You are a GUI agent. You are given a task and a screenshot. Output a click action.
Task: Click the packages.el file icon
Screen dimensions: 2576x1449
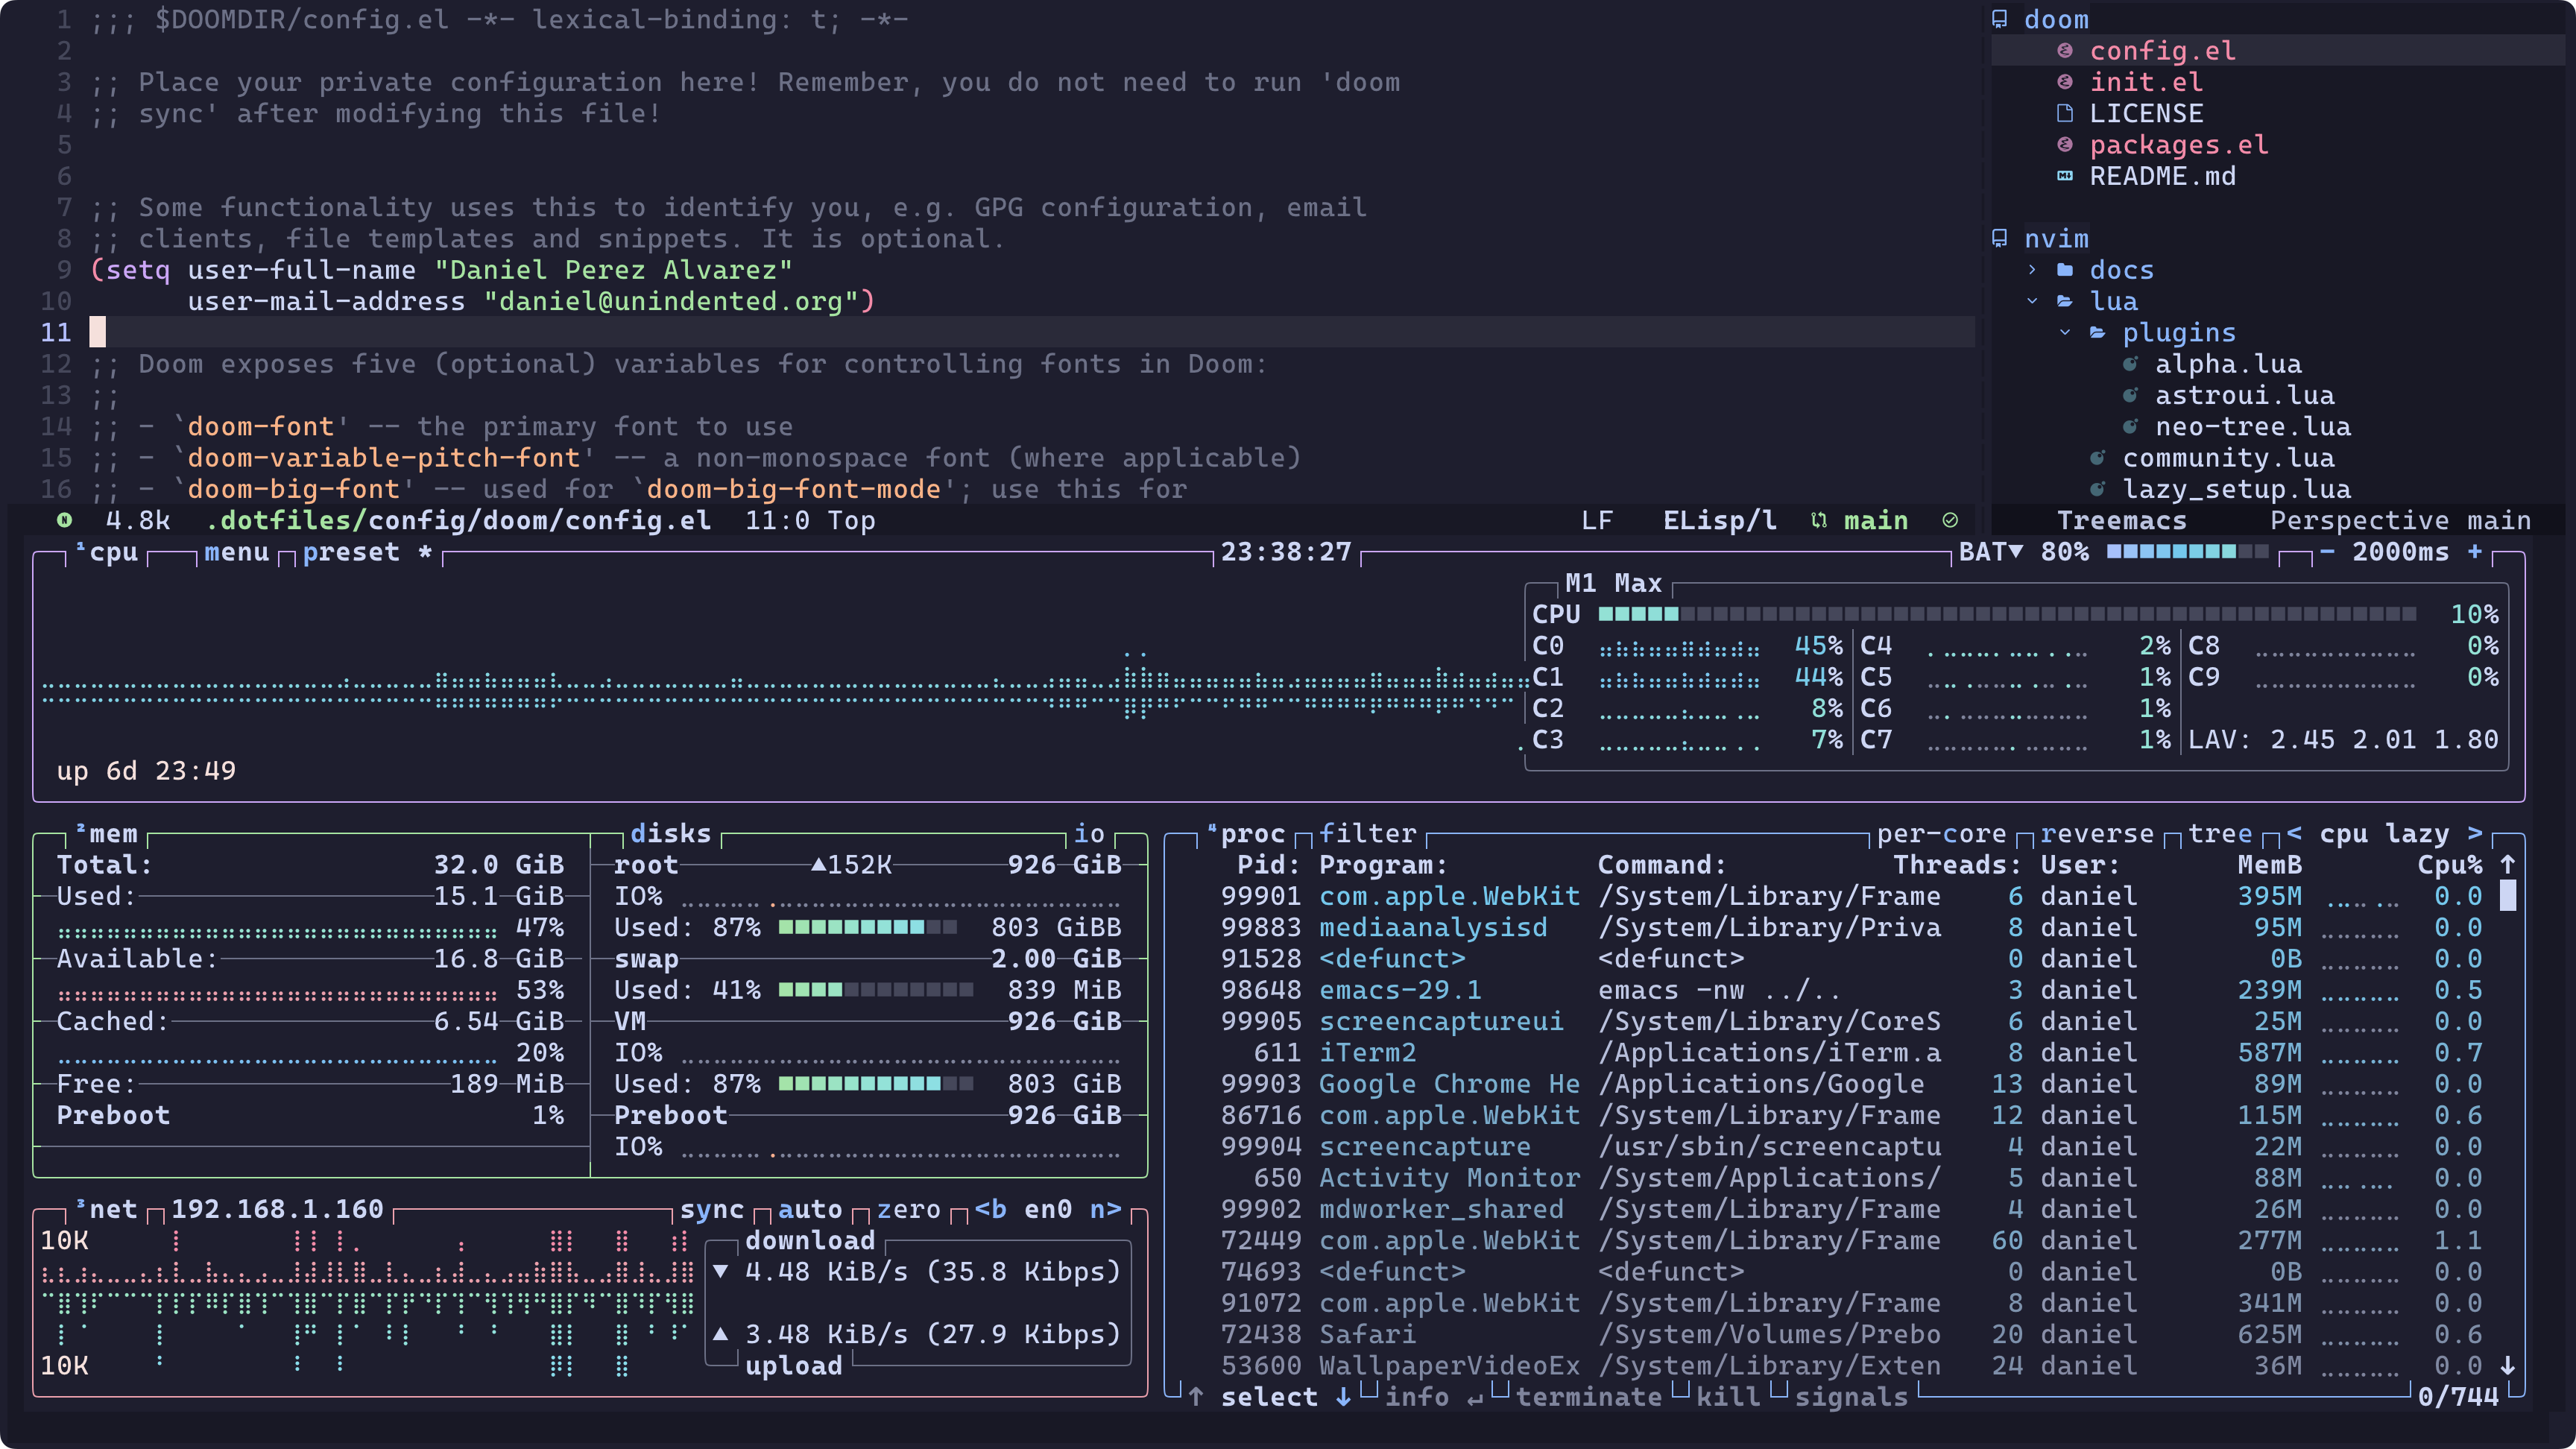pyautogui.click(x=2064, y=145)
